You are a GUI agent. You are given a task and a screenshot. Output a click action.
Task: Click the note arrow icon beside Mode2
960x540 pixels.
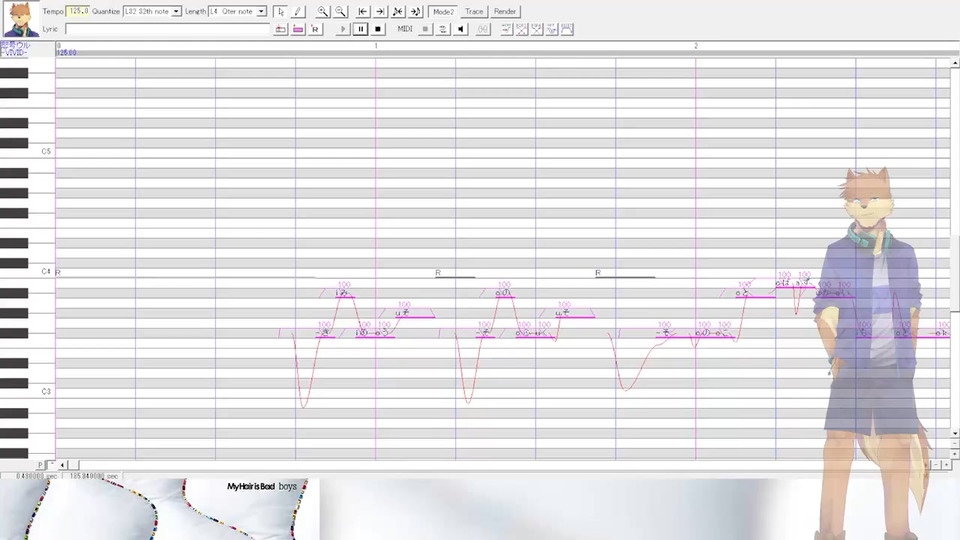click(416, 12)
